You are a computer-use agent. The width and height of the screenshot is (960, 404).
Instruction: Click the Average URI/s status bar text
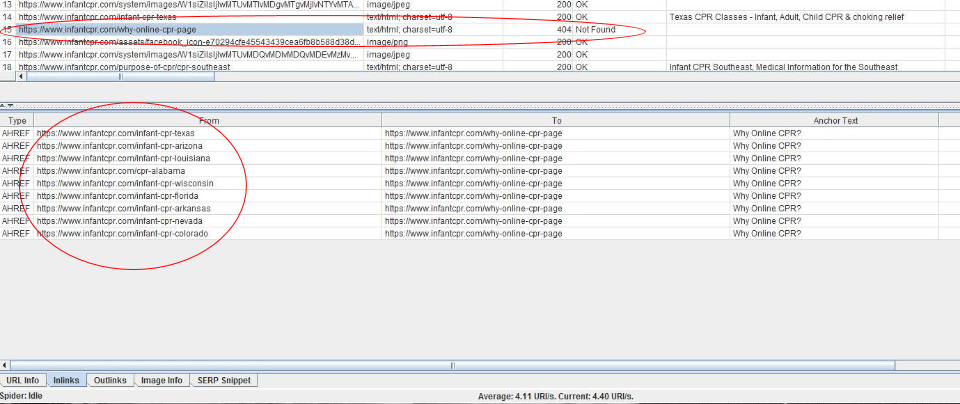(x=555, y=397)
